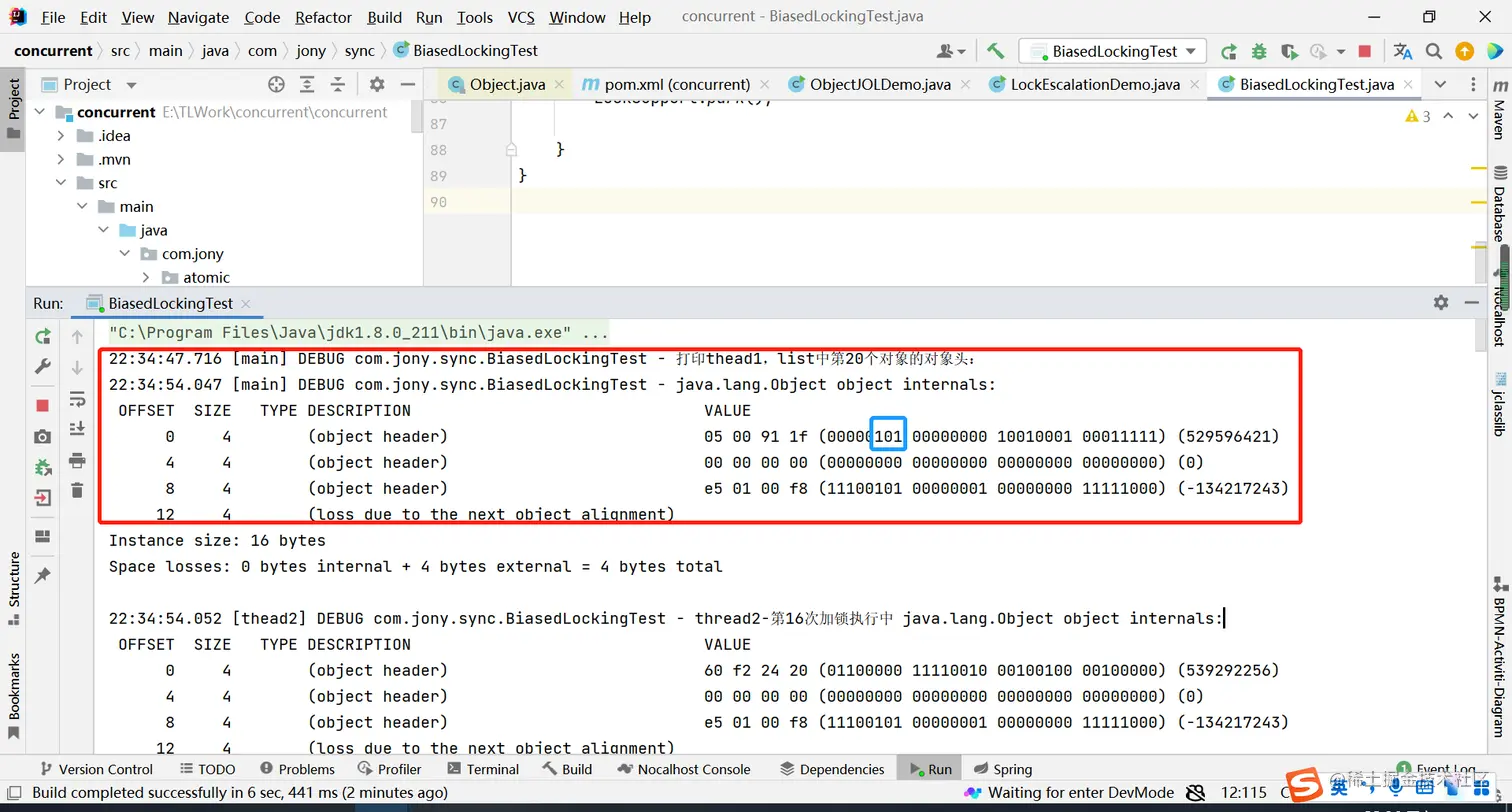The height and width of the screenshot is (812, 1512).
Task: Hide the Project tool window
Action: pos(407,85)
